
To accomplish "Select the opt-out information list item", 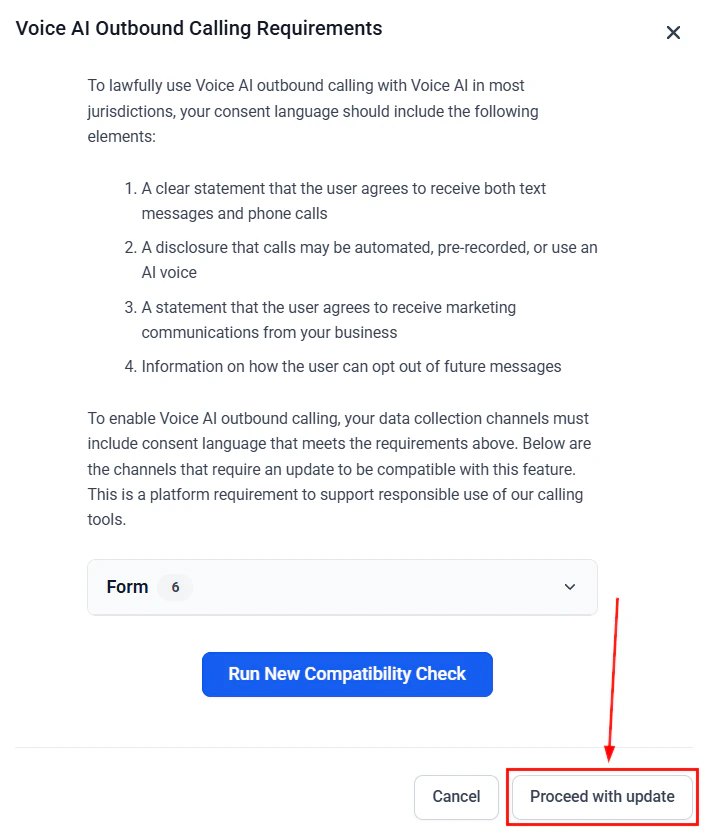I will (352, 366).
